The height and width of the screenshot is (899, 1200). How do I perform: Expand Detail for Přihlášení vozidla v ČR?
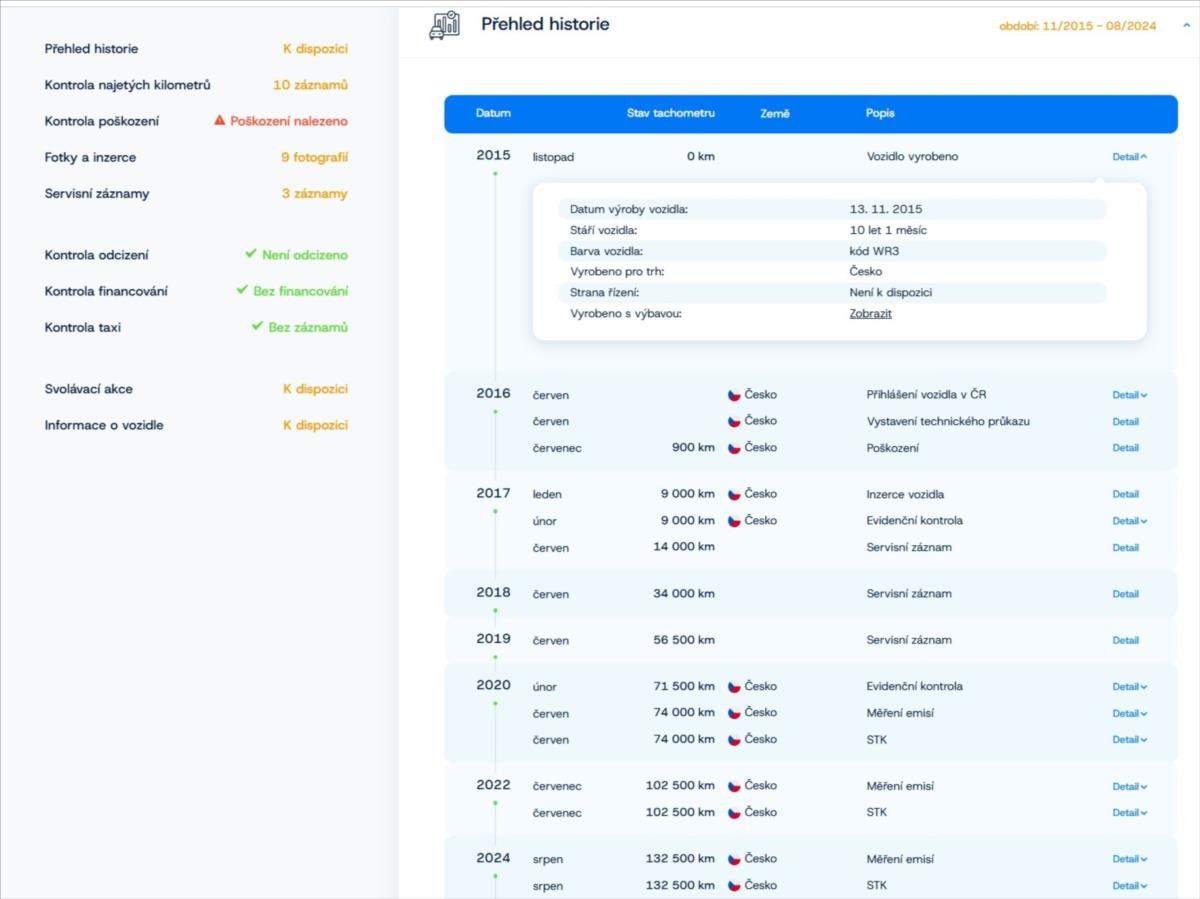[x=1129, y=395]
